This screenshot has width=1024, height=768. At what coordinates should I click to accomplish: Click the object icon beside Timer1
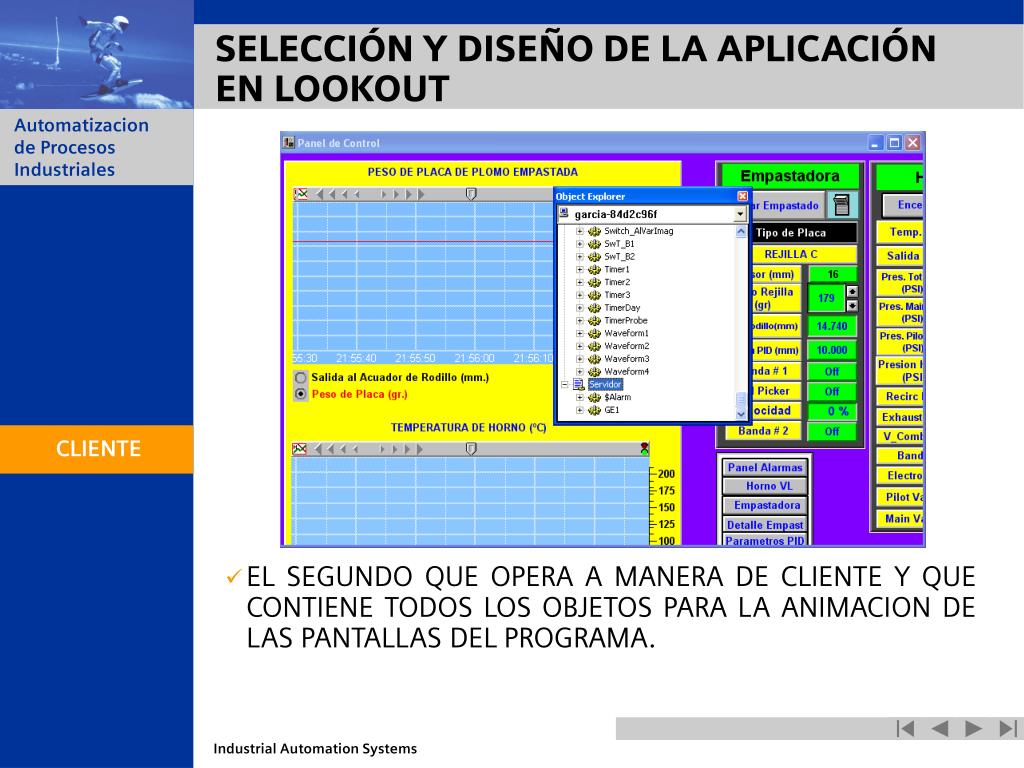[x=594, y=270]
